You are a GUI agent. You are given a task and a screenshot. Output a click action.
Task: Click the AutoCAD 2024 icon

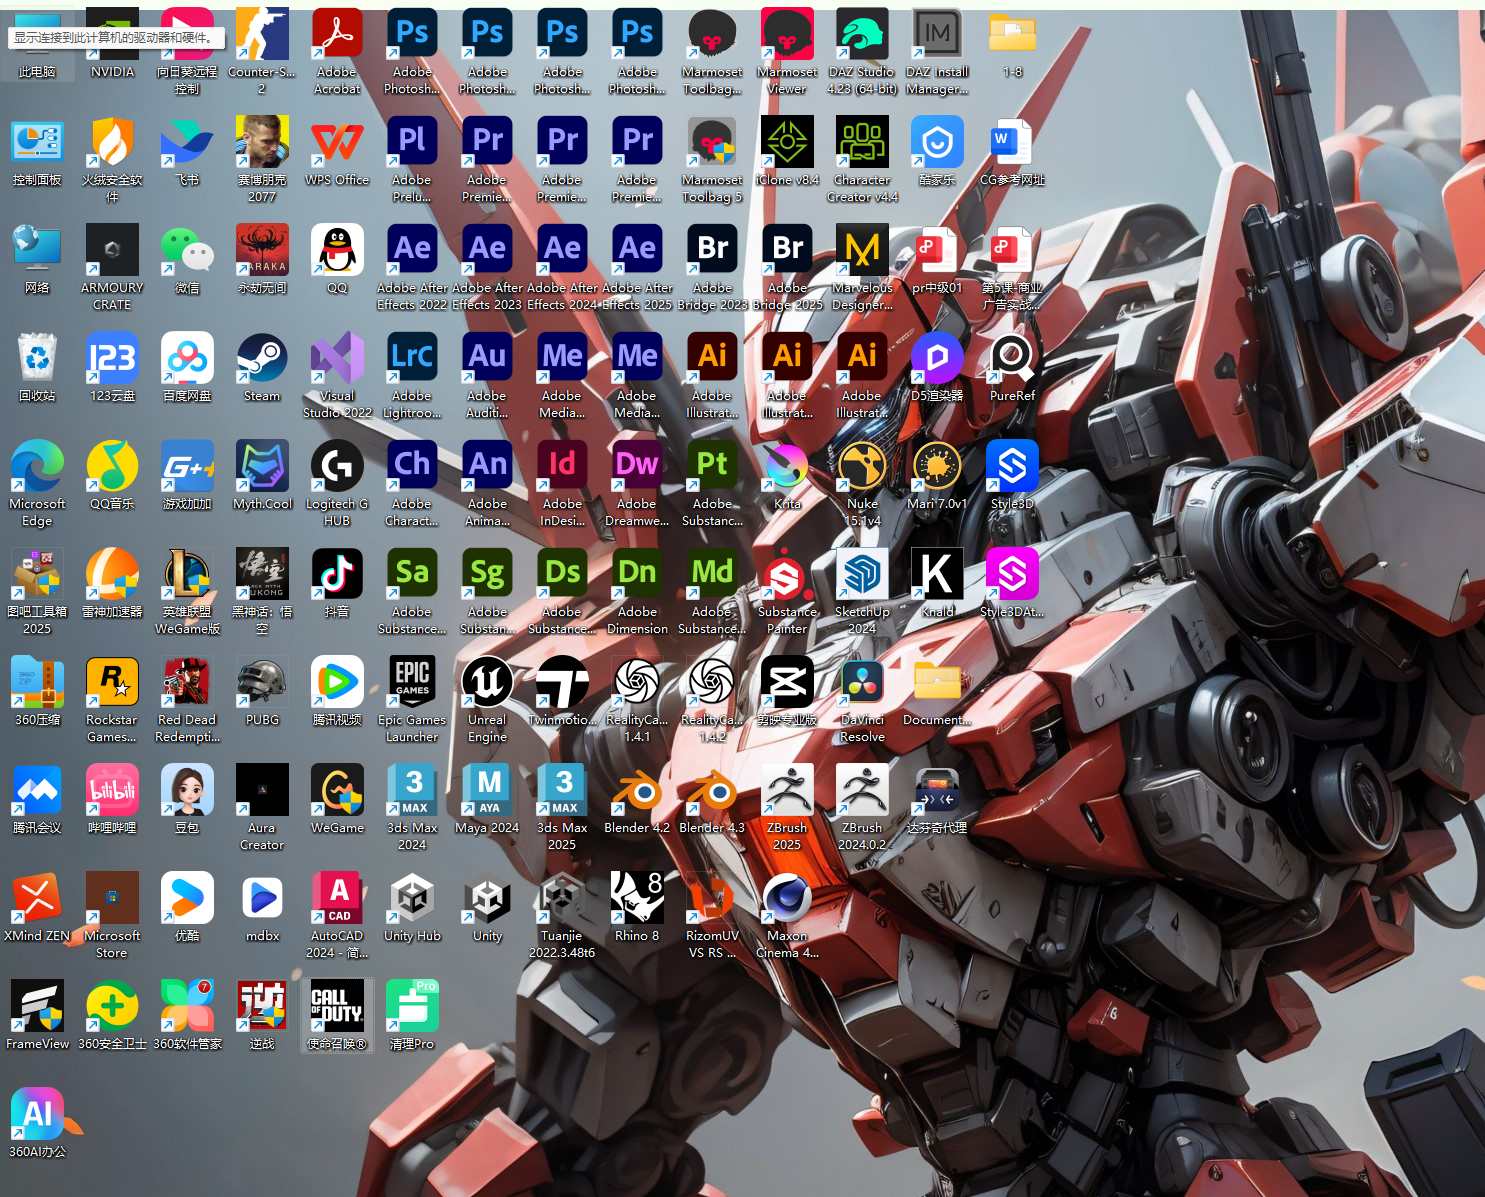click(x=337, y=916)
